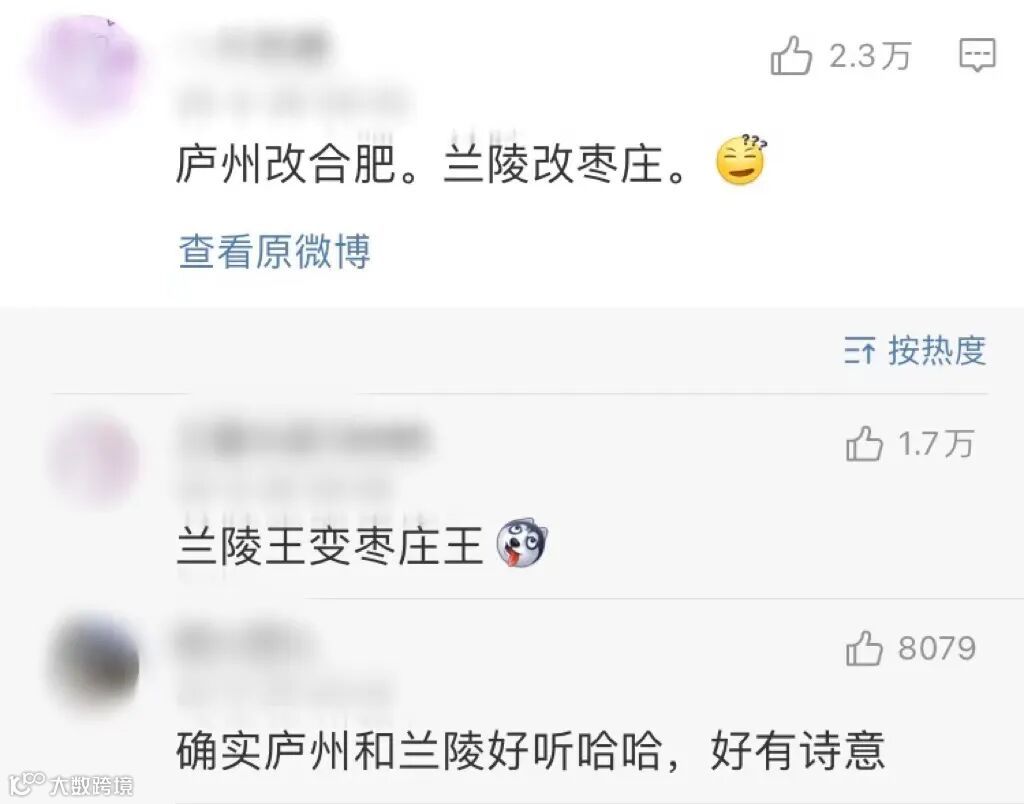
Task: Tap thumbs-up on 8079-likes comment
Action: pos(864,648)
